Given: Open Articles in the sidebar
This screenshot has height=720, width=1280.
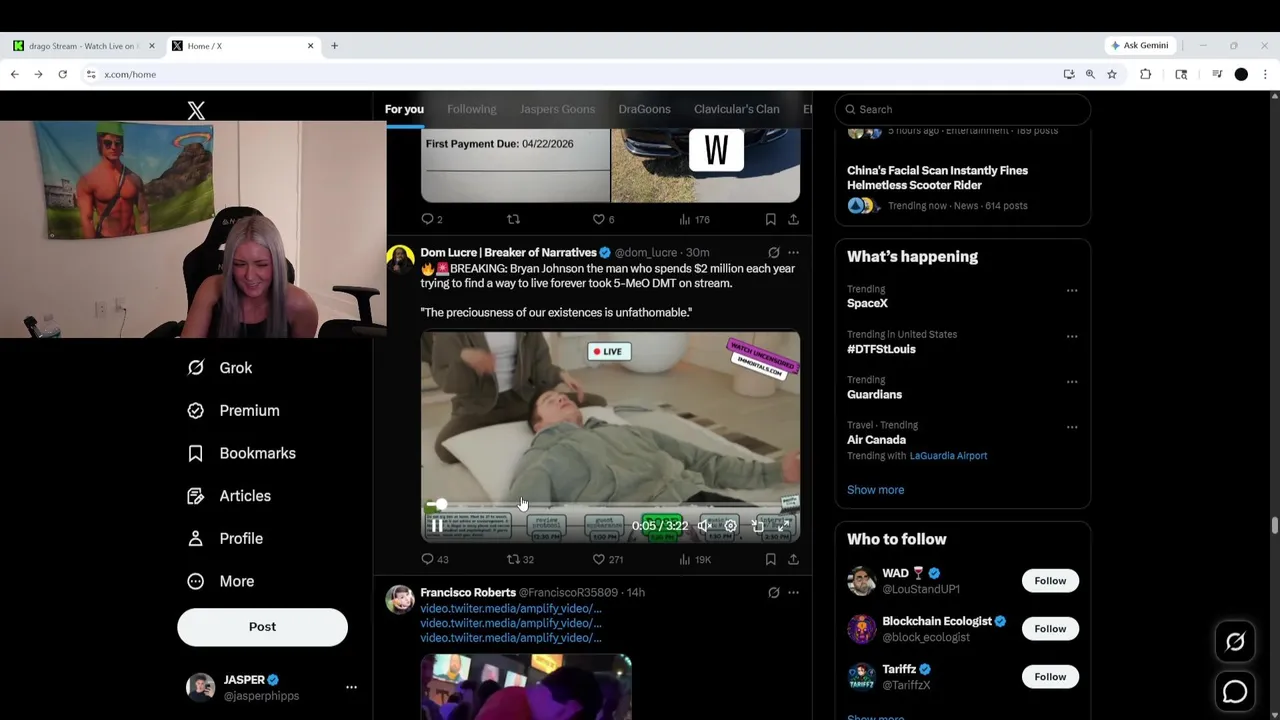Looking at the screenshot, I should tap(229, 496).
